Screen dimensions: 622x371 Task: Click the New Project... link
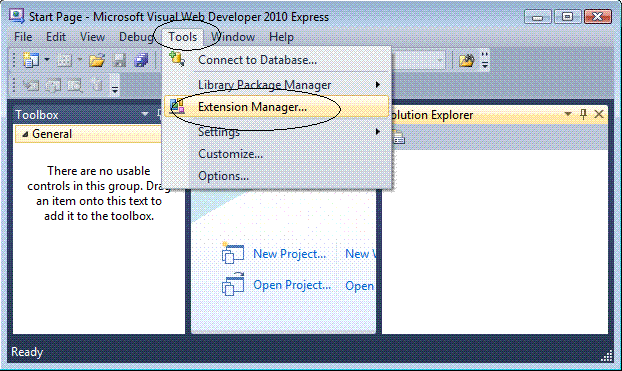coord(290,254)
